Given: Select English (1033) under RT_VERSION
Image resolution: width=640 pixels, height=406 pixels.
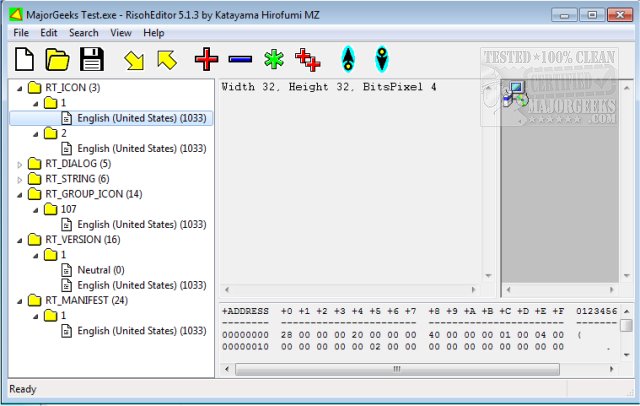Looking at the screenshot, I should coord(142,285).
